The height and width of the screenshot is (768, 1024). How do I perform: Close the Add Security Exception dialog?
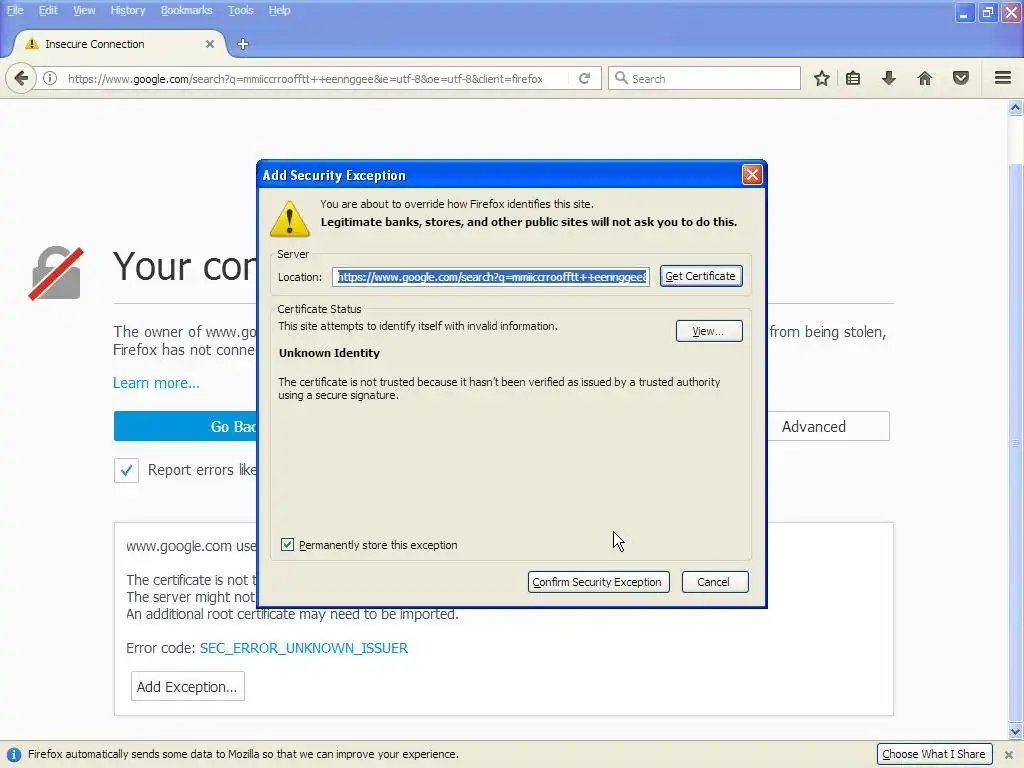click(x=752, y=174)
